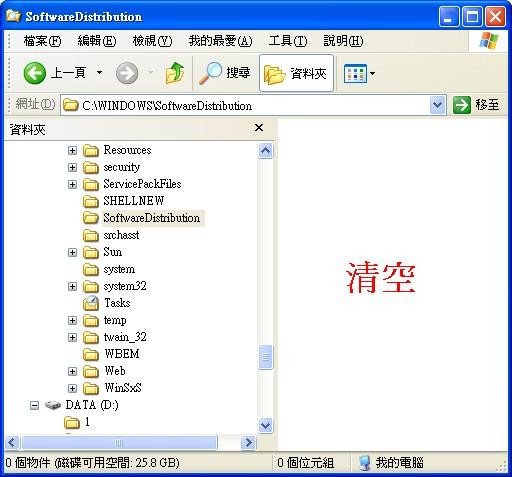Open the Favorites (我的最愛) menu
512x477 pixels.
220,41
